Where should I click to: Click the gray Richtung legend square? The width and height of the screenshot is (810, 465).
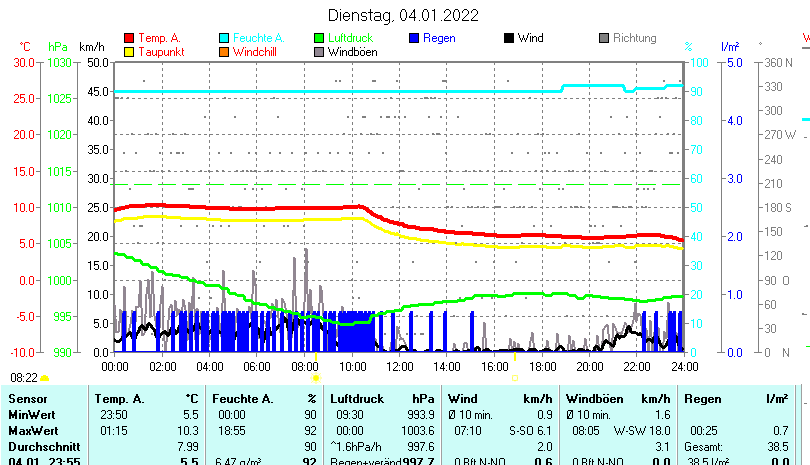(604, 38)
